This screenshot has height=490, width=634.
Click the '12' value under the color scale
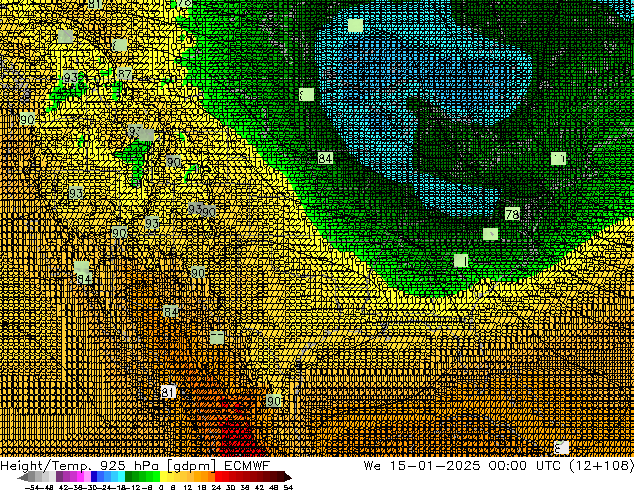(x=188, y=487)
